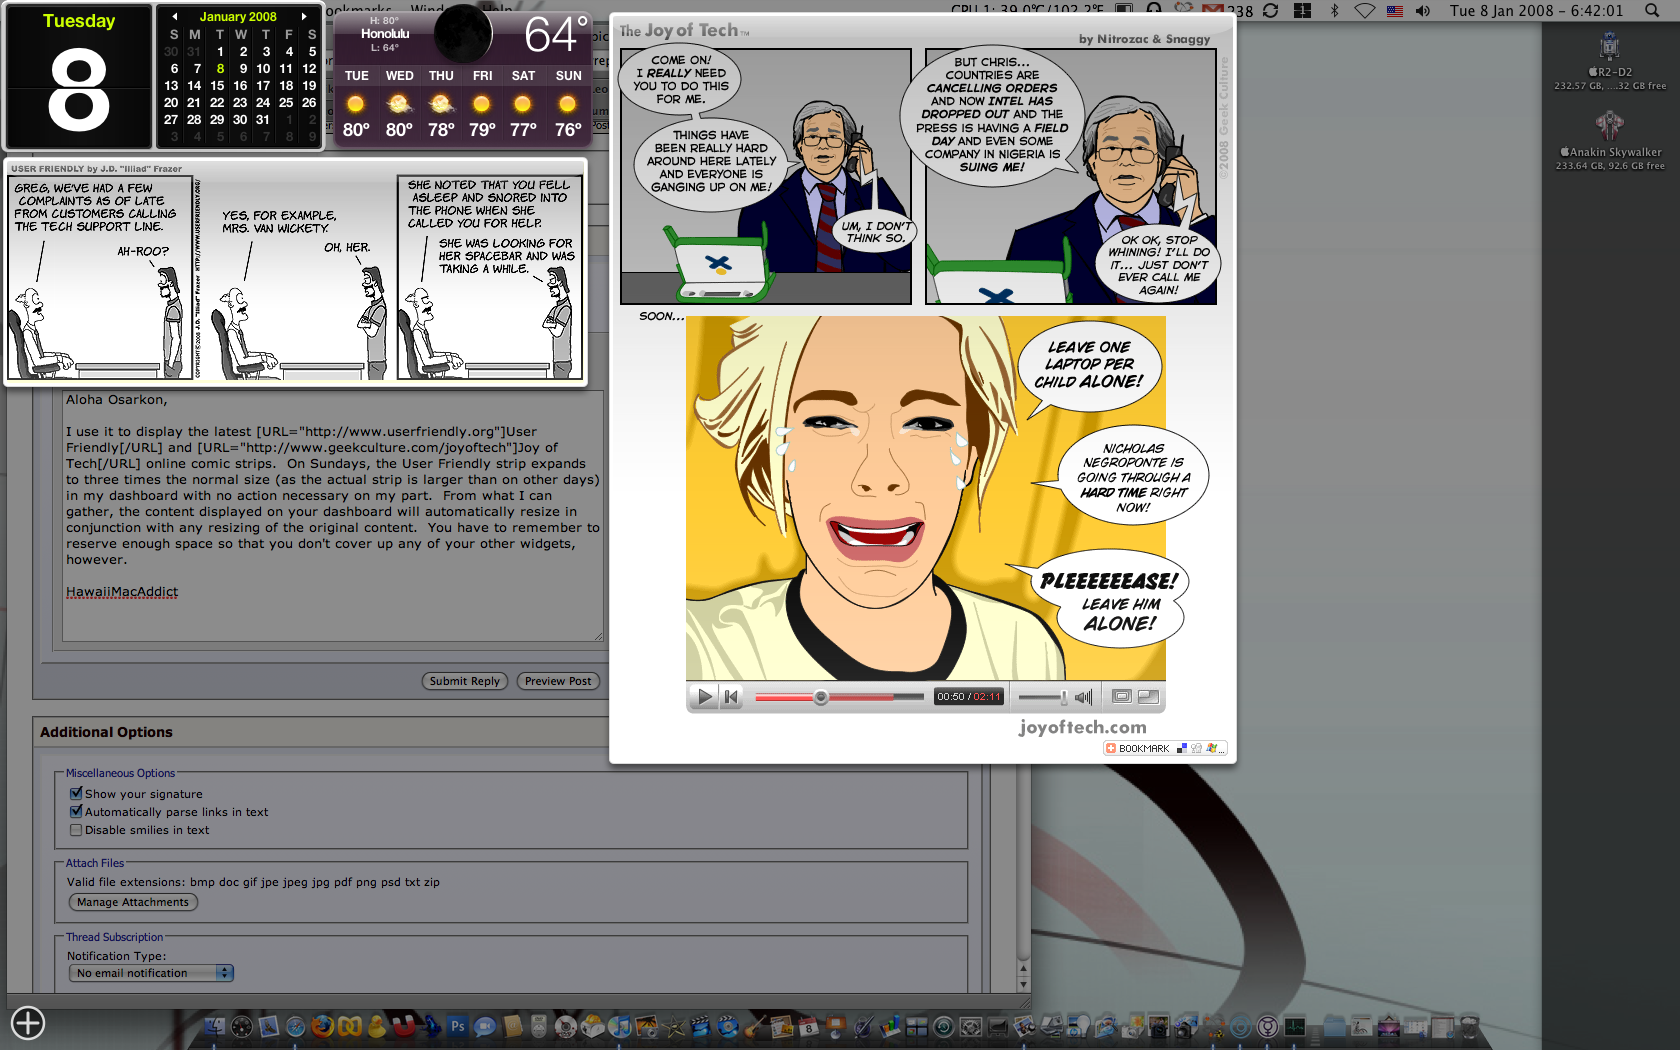This screenshot has height=1050, width=1680.
Task: Click the Additional Options heading
Action: click(106, 732)
